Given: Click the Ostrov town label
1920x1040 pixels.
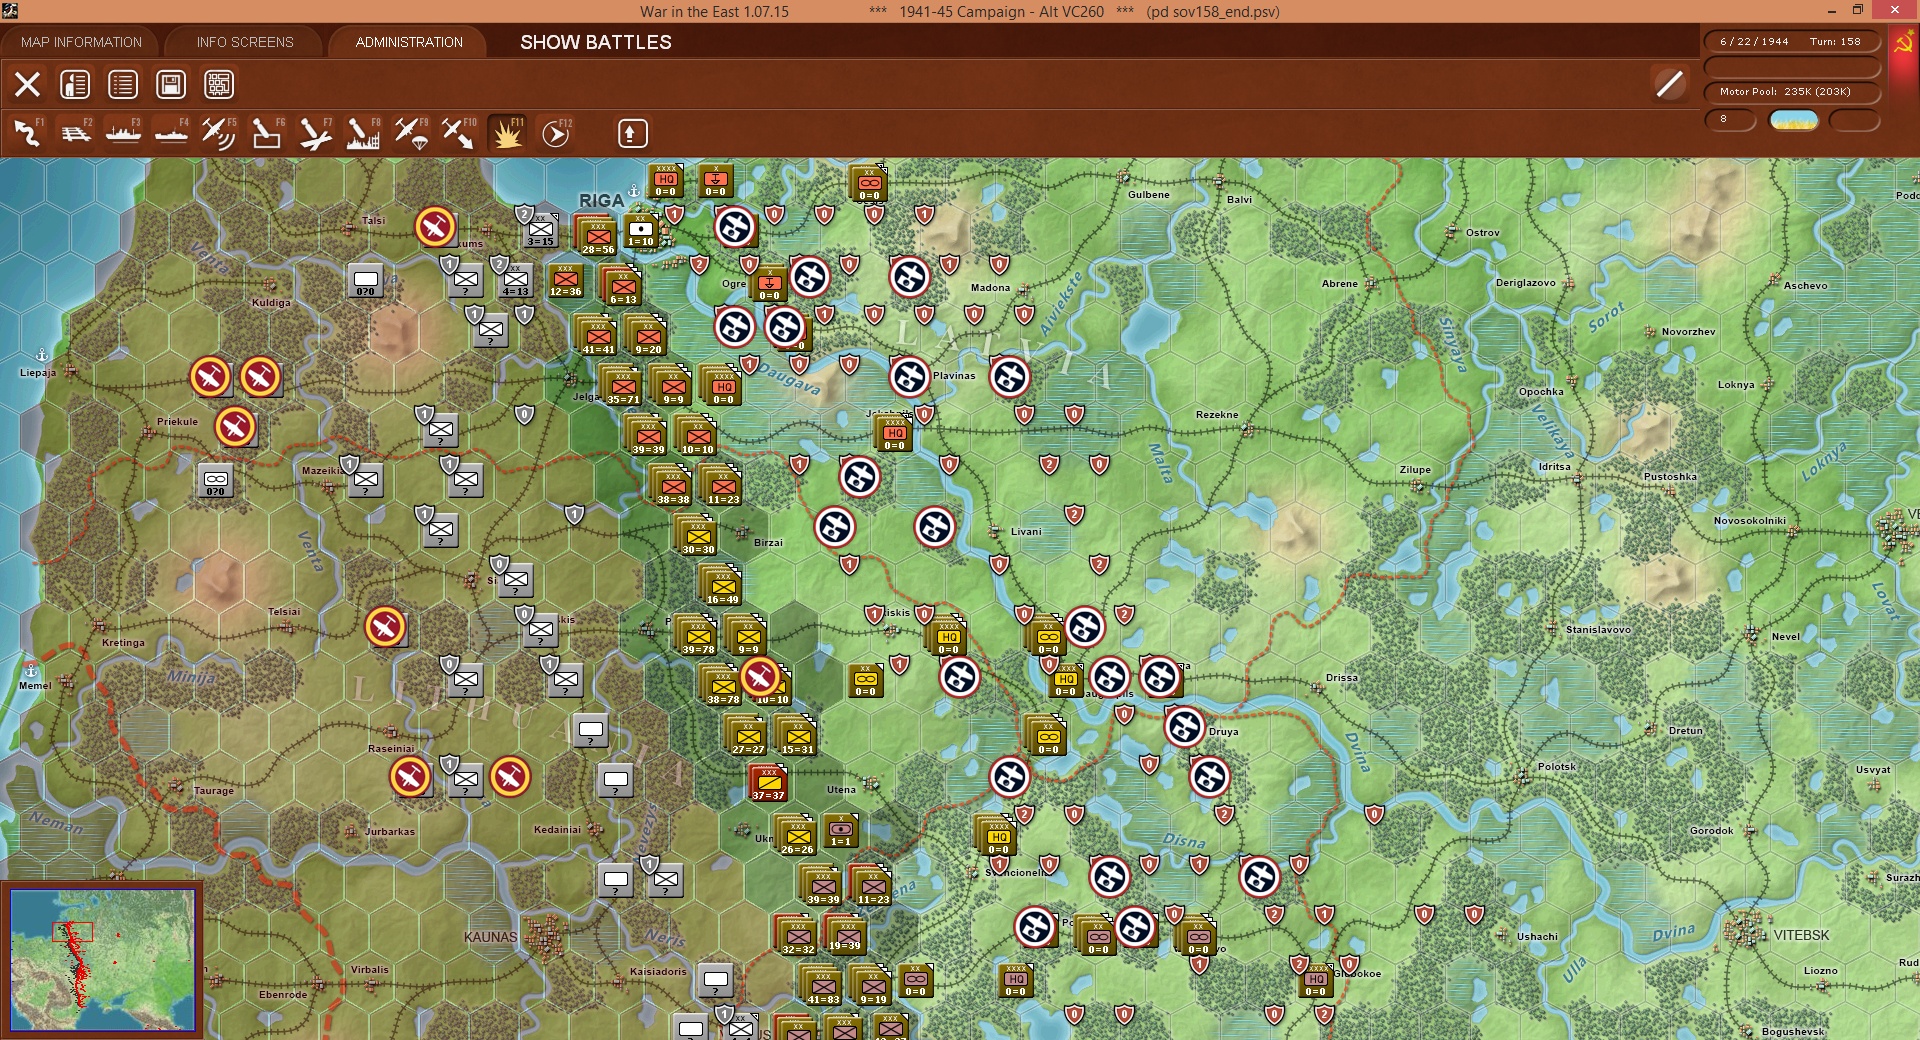Looking at the screenshot, I should point(1483,233).
